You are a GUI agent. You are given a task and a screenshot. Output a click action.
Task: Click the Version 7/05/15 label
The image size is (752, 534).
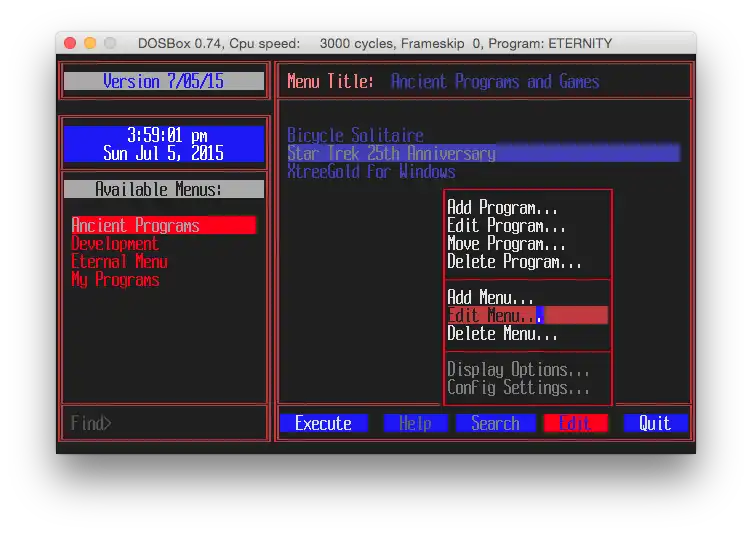click(164, 81)
